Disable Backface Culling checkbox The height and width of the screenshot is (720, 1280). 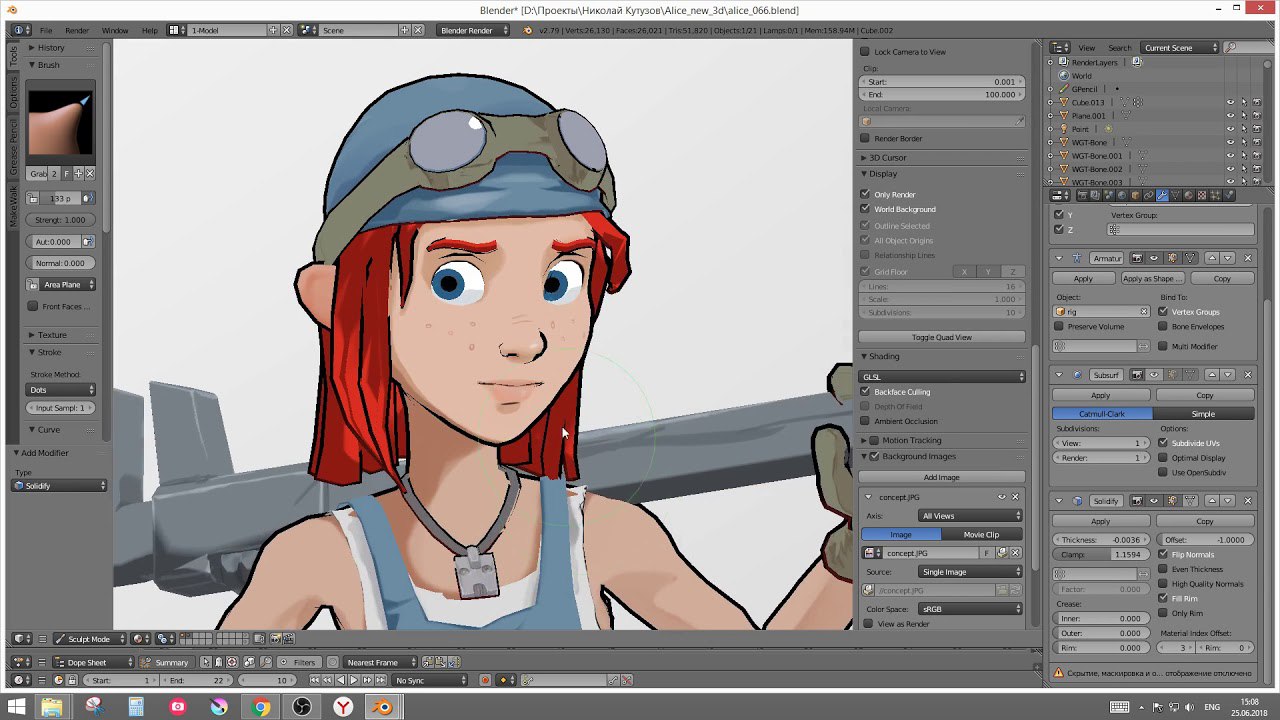coord(865,392)
